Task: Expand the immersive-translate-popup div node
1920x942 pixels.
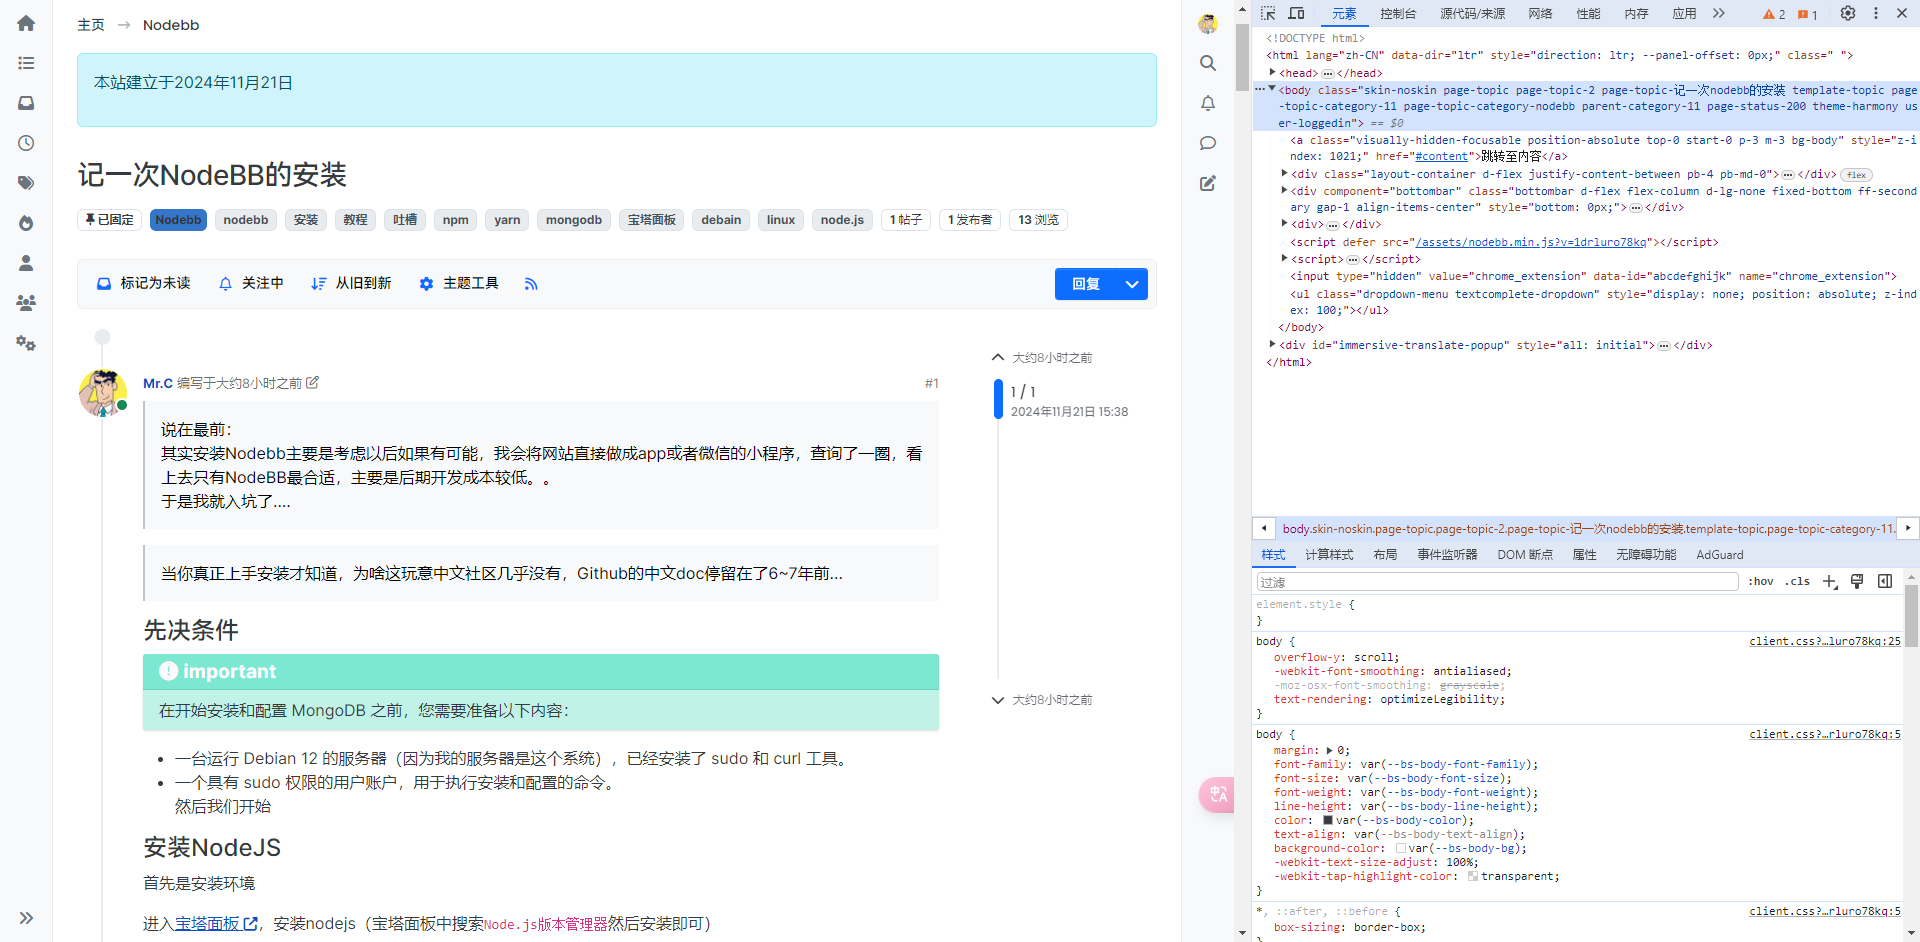Action: click(x=1272, y=345)
